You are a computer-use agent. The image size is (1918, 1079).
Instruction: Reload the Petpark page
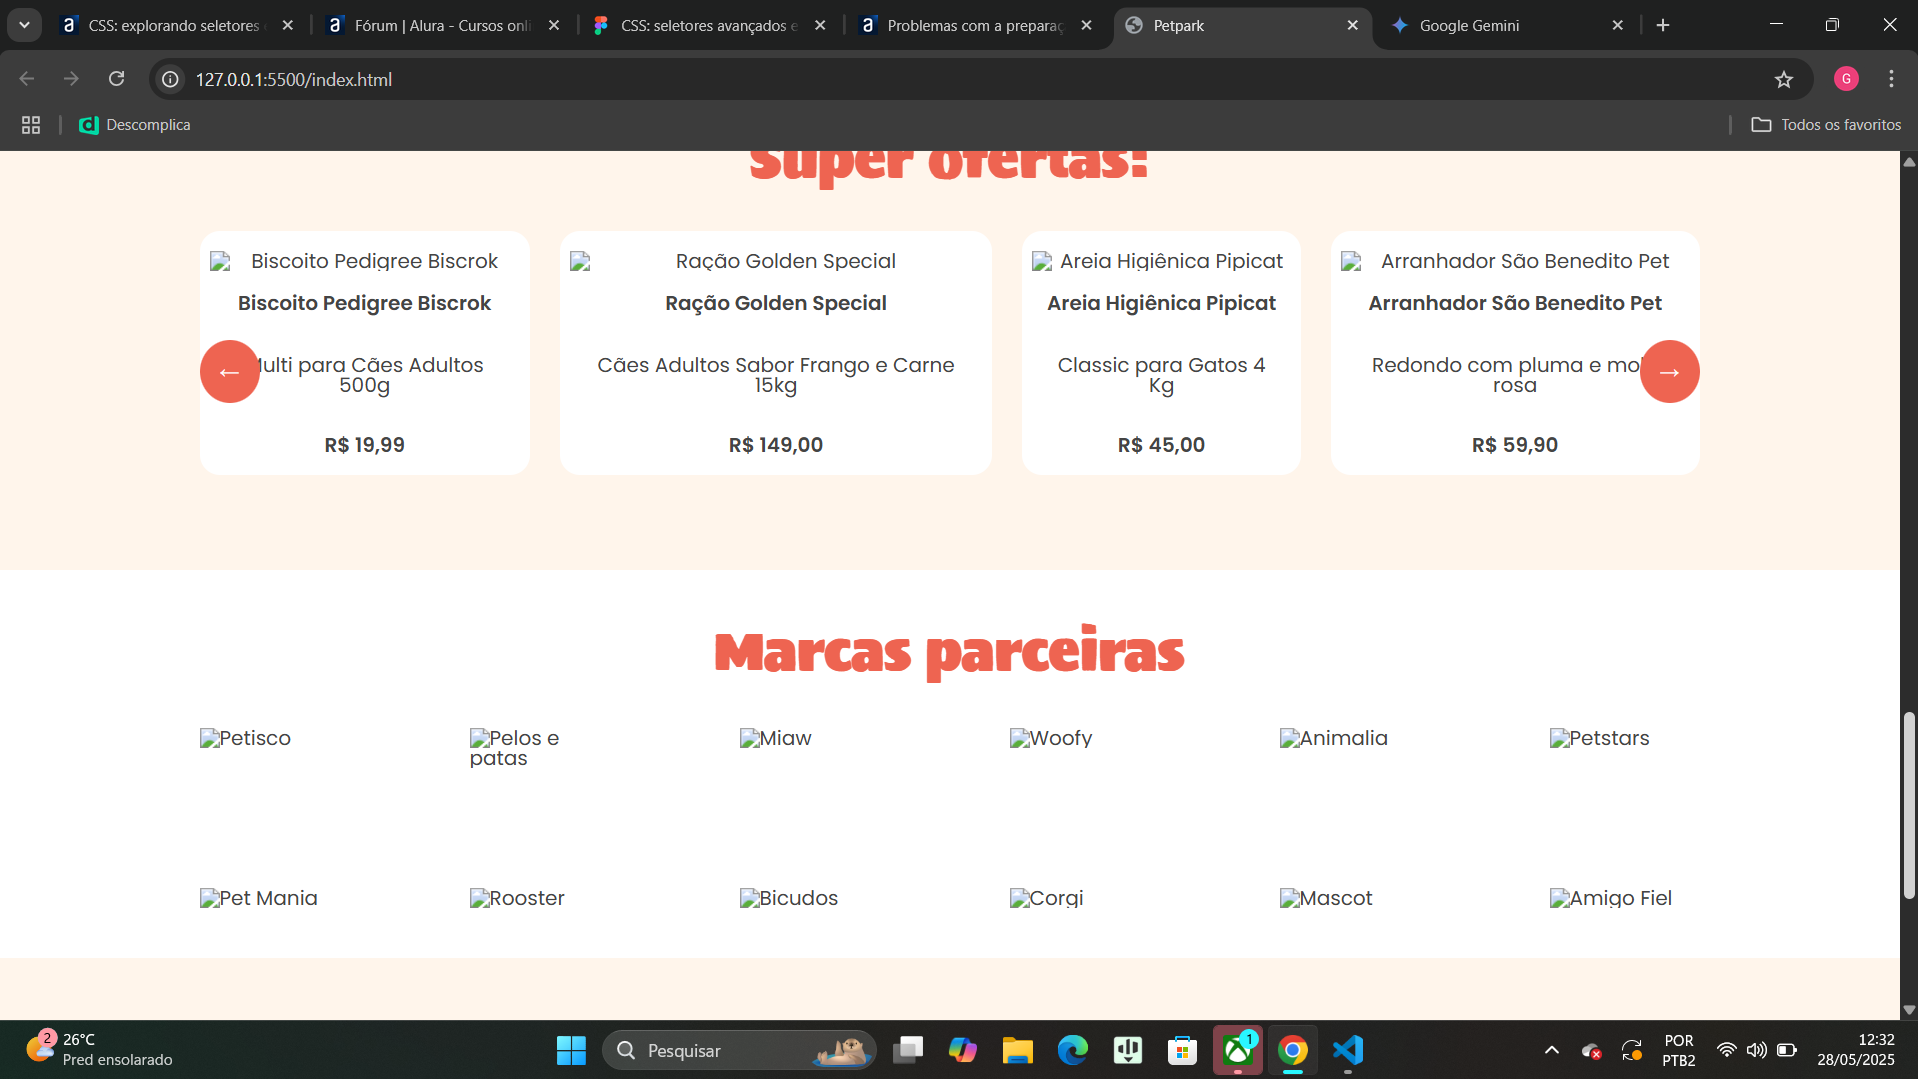point(117,79)
